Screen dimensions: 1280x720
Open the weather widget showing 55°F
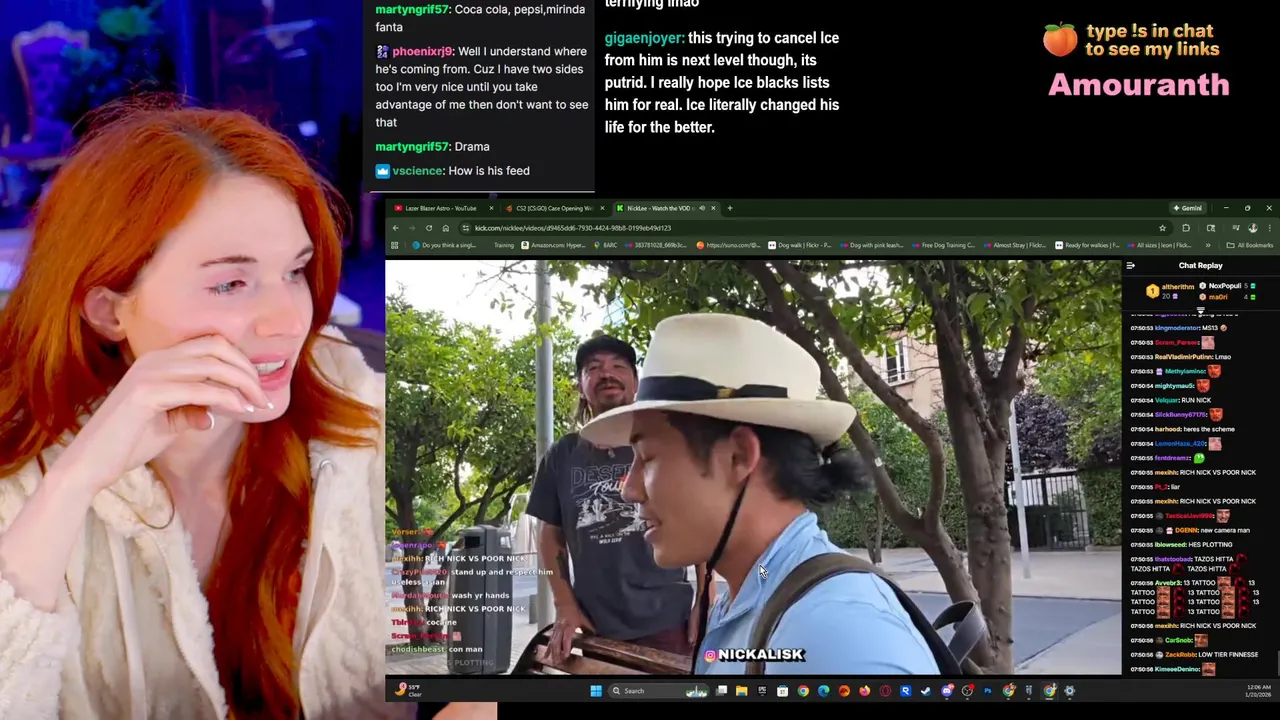point(409,690)
